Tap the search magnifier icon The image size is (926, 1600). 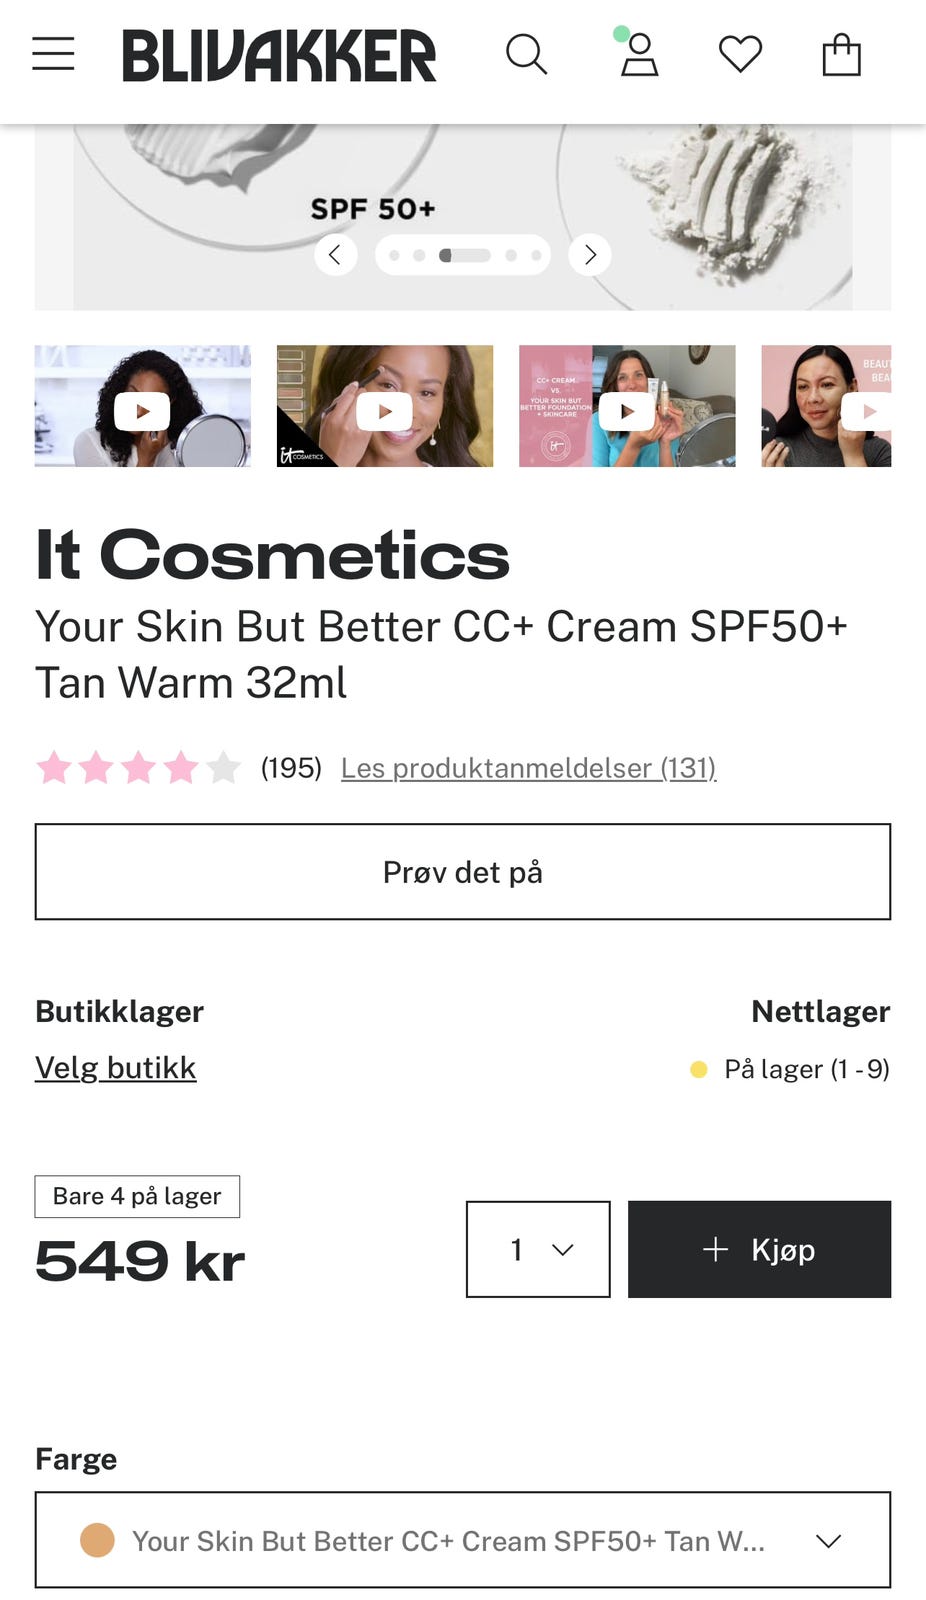526,55
